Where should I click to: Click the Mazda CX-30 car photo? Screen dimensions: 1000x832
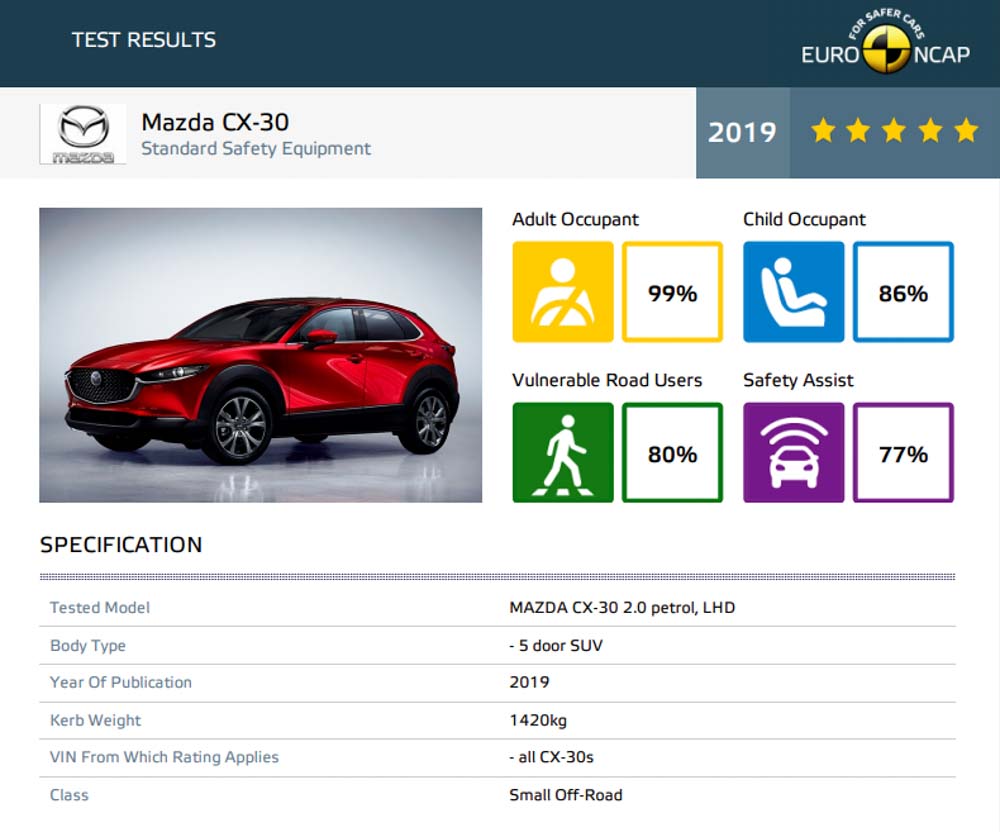click(x=260, y=354)
